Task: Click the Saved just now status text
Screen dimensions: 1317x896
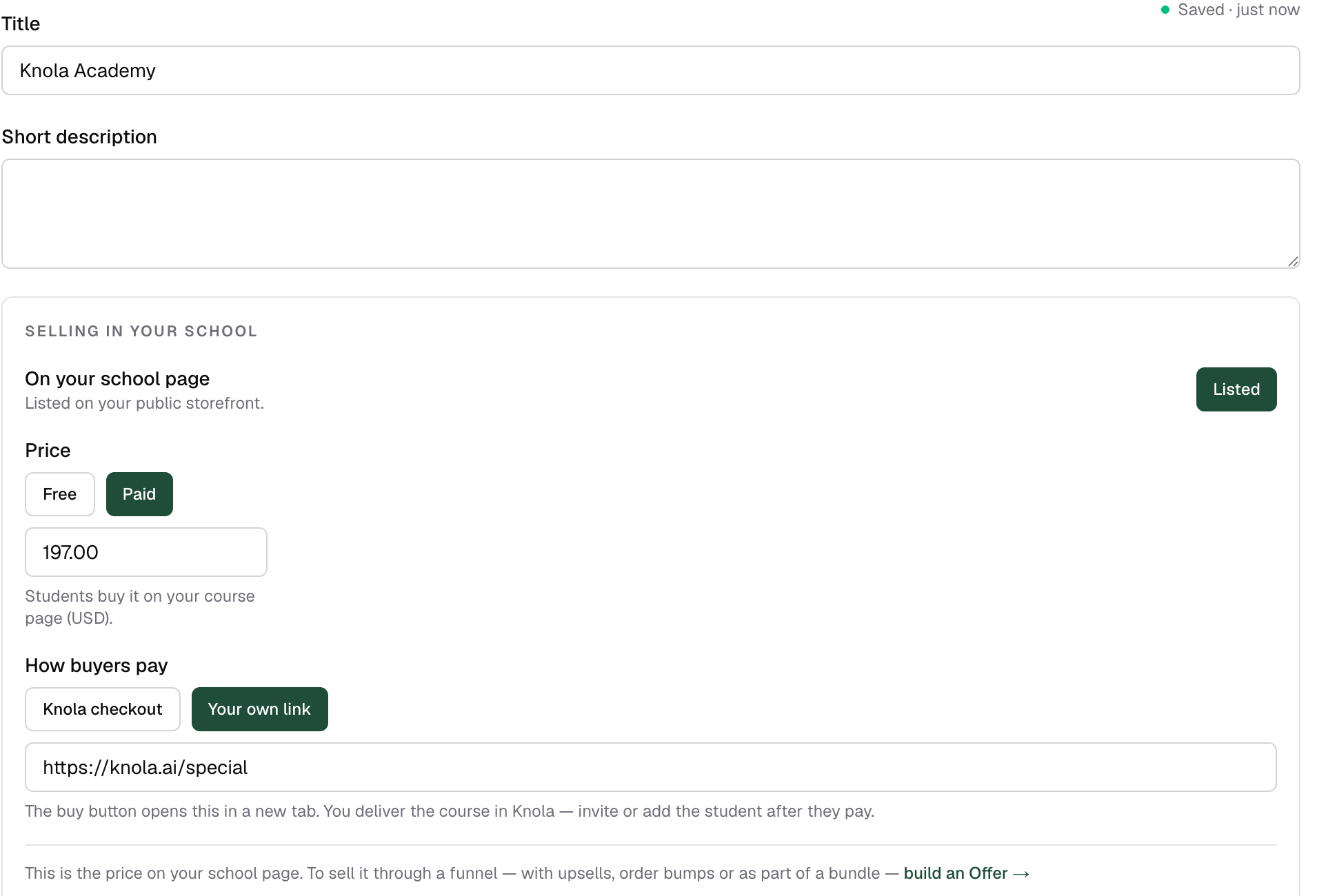Action: [1239, 10]
